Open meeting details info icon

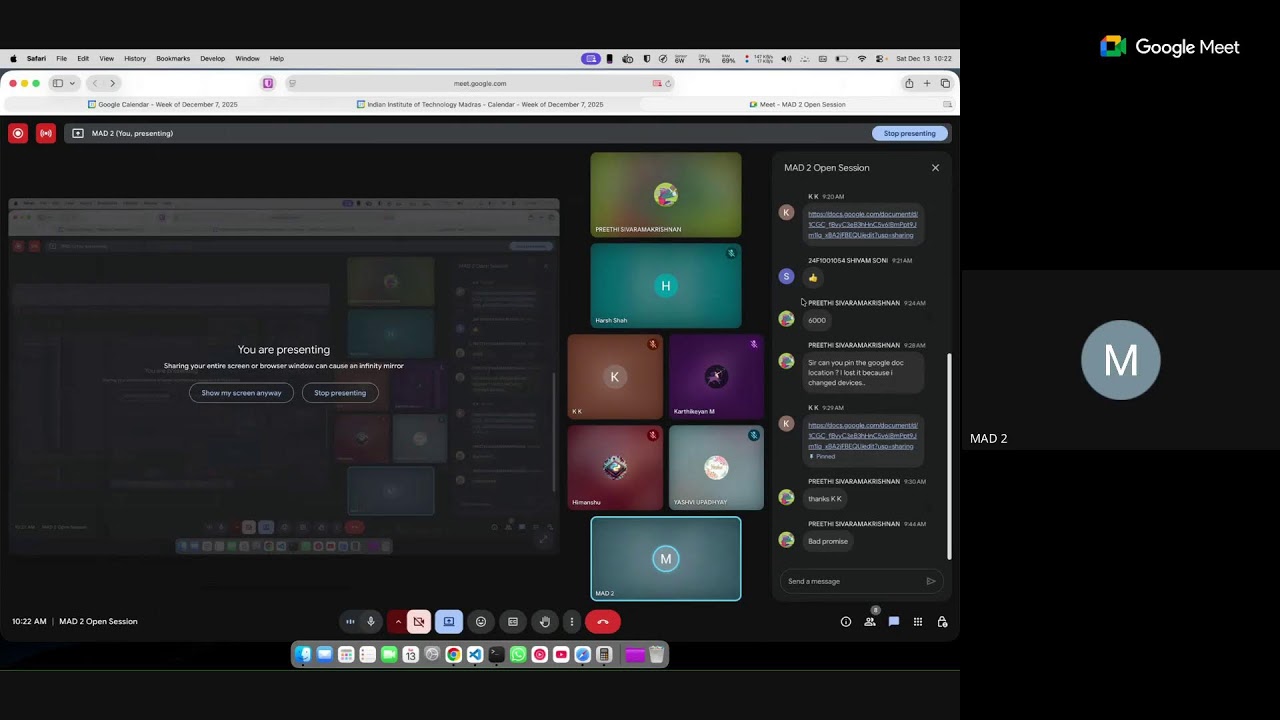coord(846,622)
